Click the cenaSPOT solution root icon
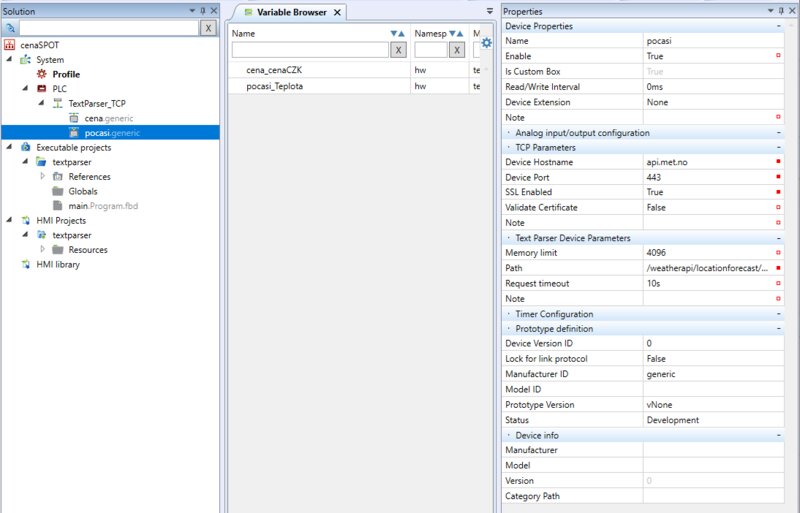Viewport: 800px width, 513px height. pyautogui.click(x=10, y=45)
